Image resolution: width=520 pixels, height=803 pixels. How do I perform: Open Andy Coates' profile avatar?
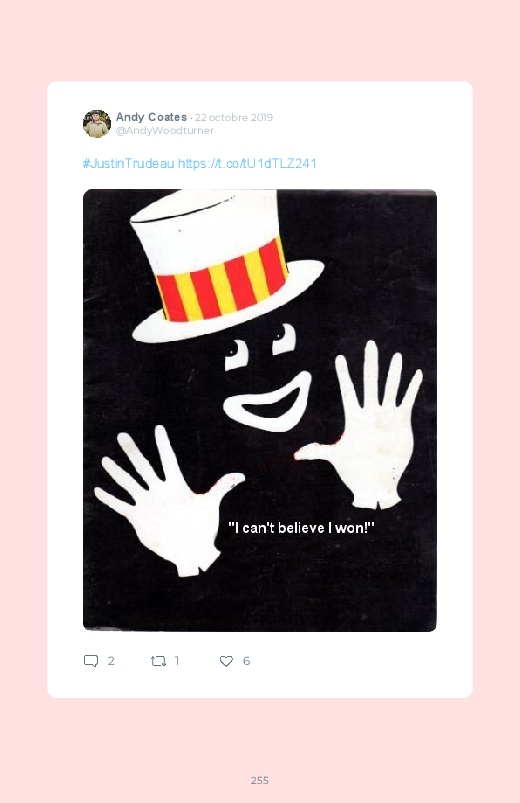coord(97,123)
